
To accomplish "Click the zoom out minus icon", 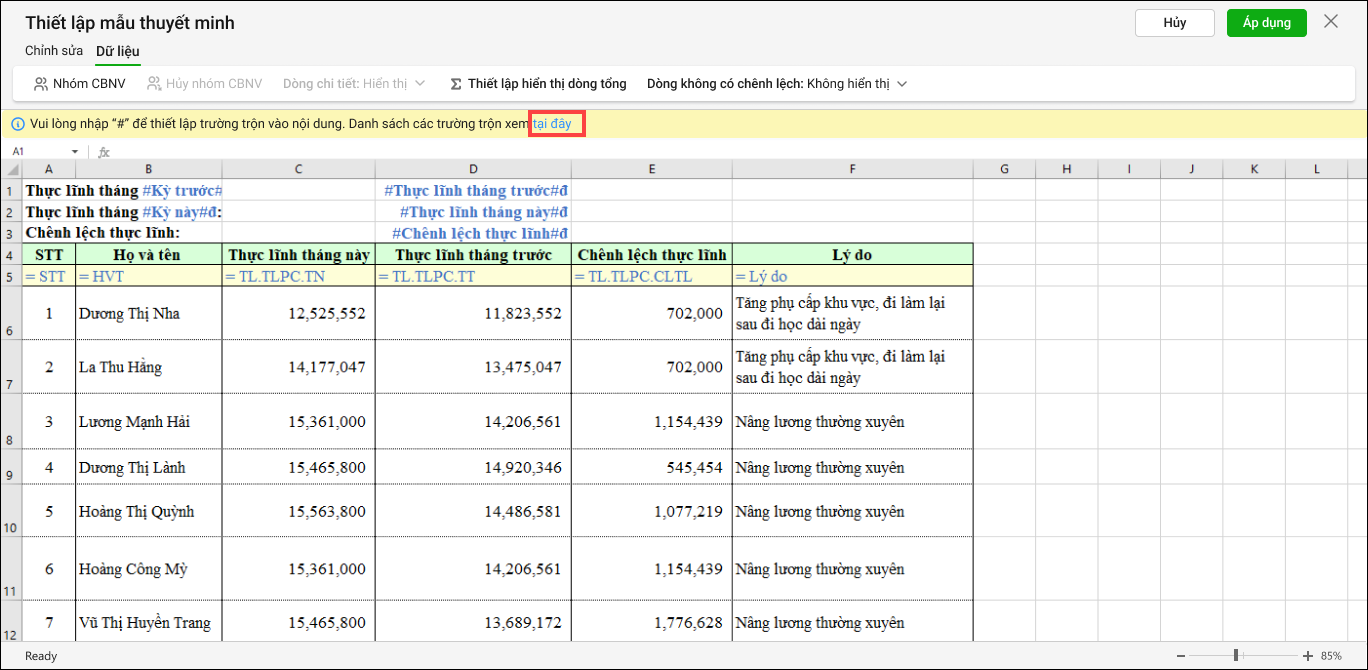I will 1183,656.
